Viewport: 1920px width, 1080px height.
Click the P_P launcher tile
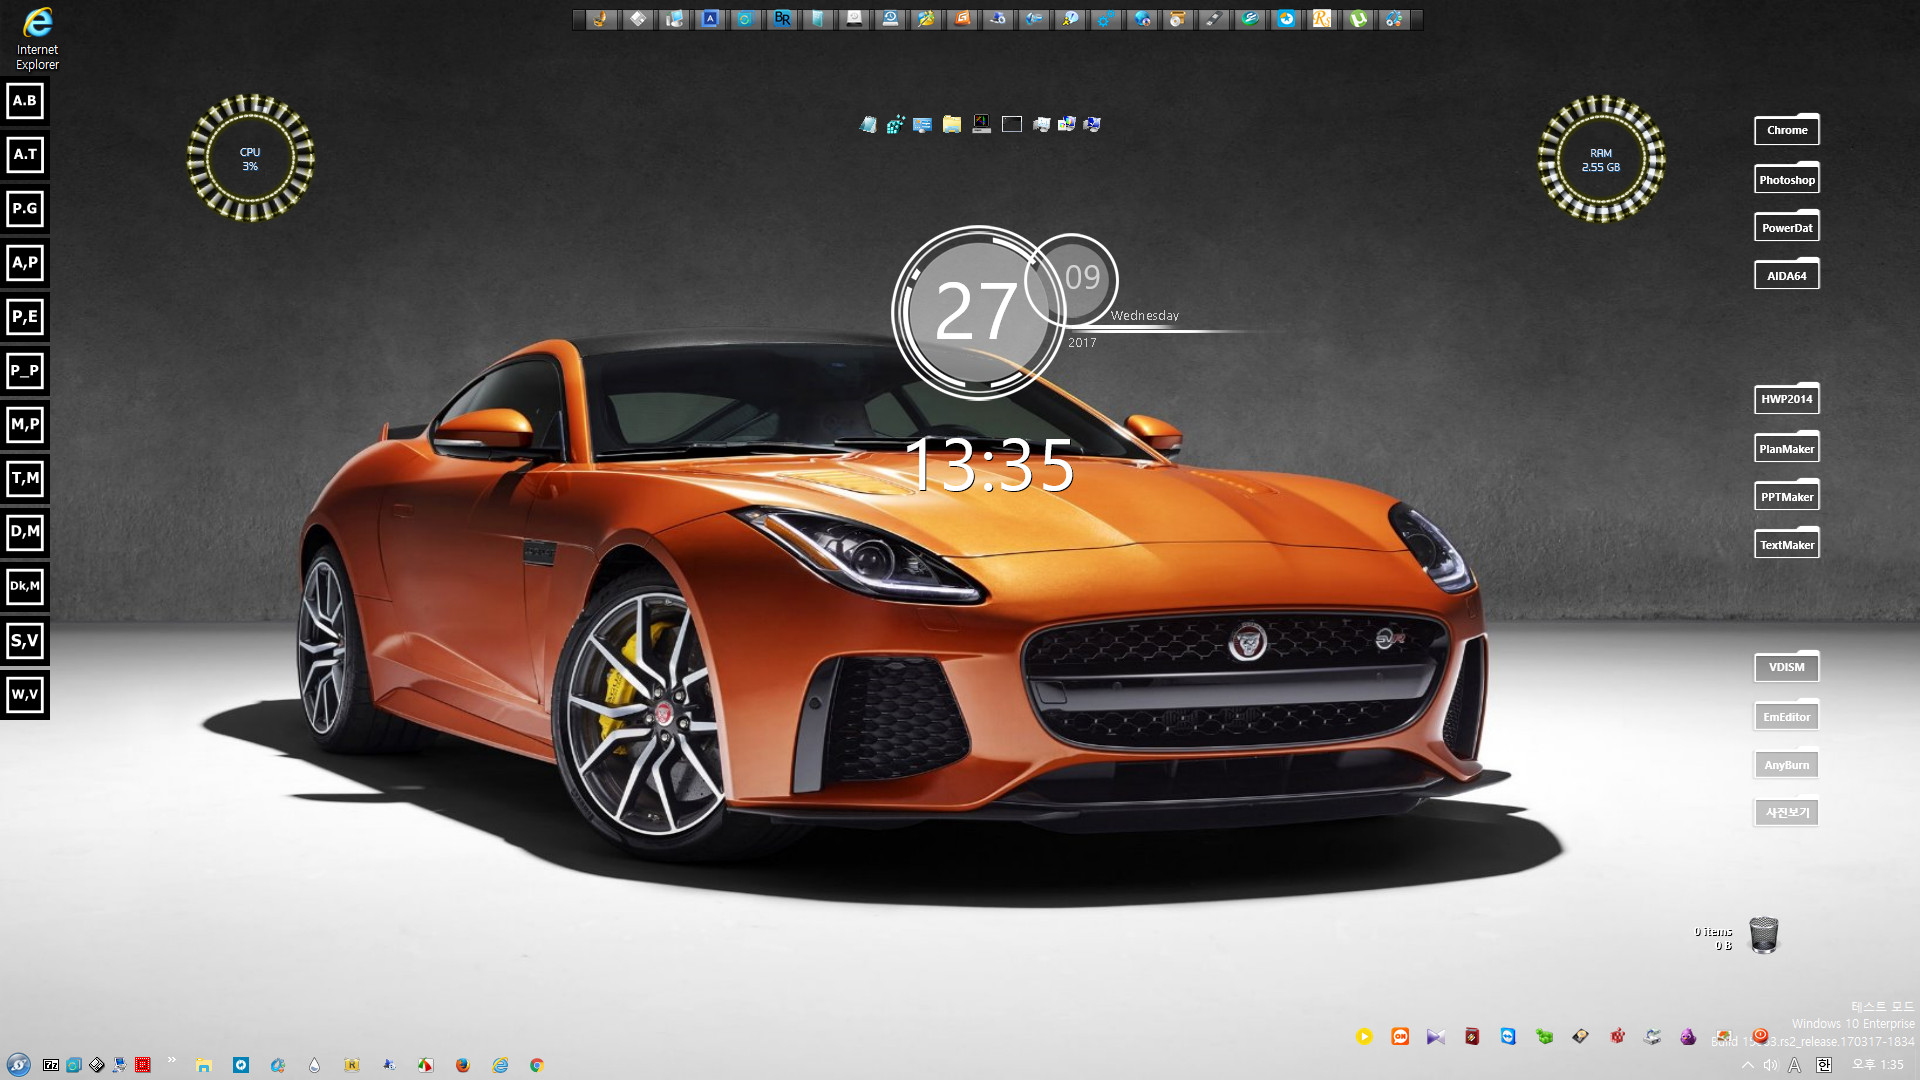(x=25, y=371)
